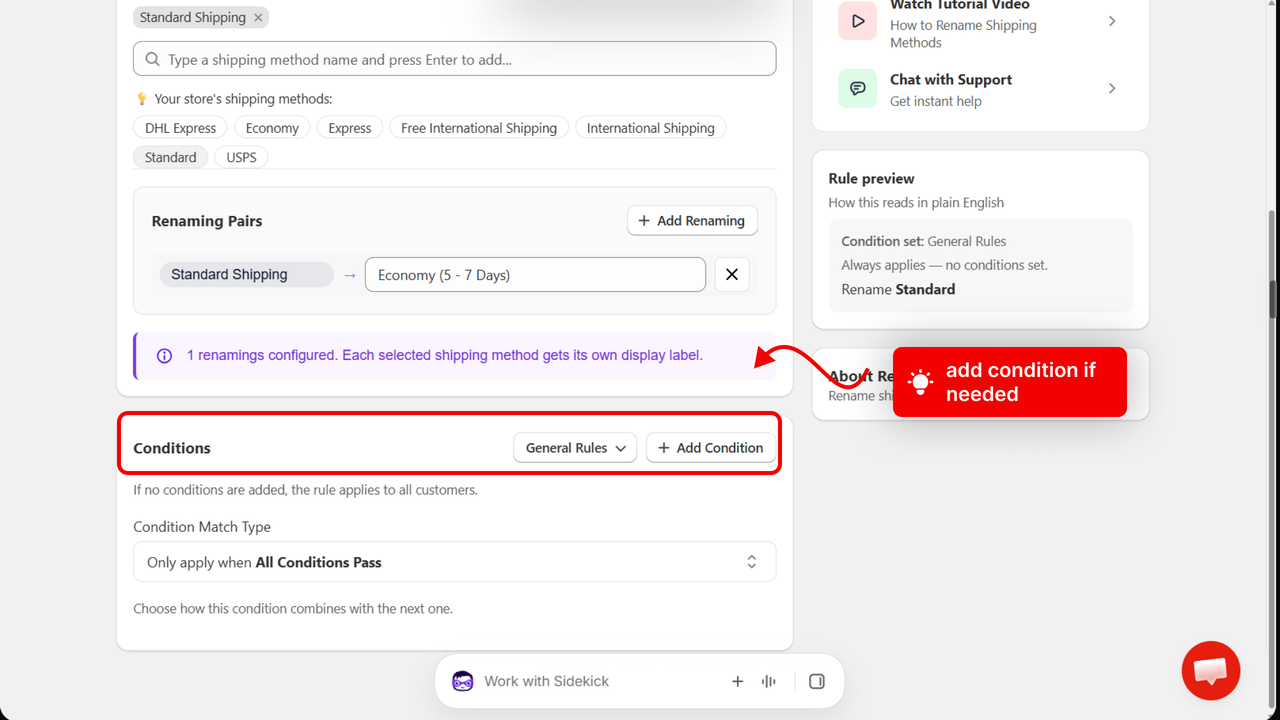Open Chat with Support
This screenshot has width=1280, height=720.
click(x=981, y=89)
